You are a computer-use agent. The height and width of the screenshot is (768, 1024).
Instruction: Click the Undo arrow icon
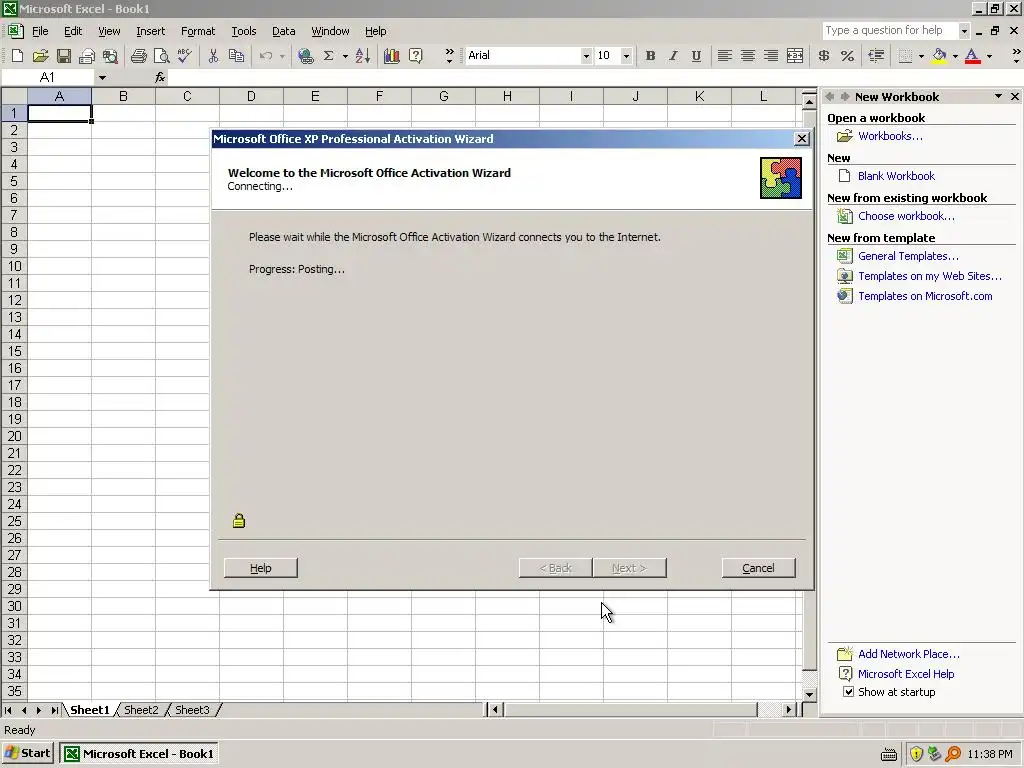pos(266,56)
